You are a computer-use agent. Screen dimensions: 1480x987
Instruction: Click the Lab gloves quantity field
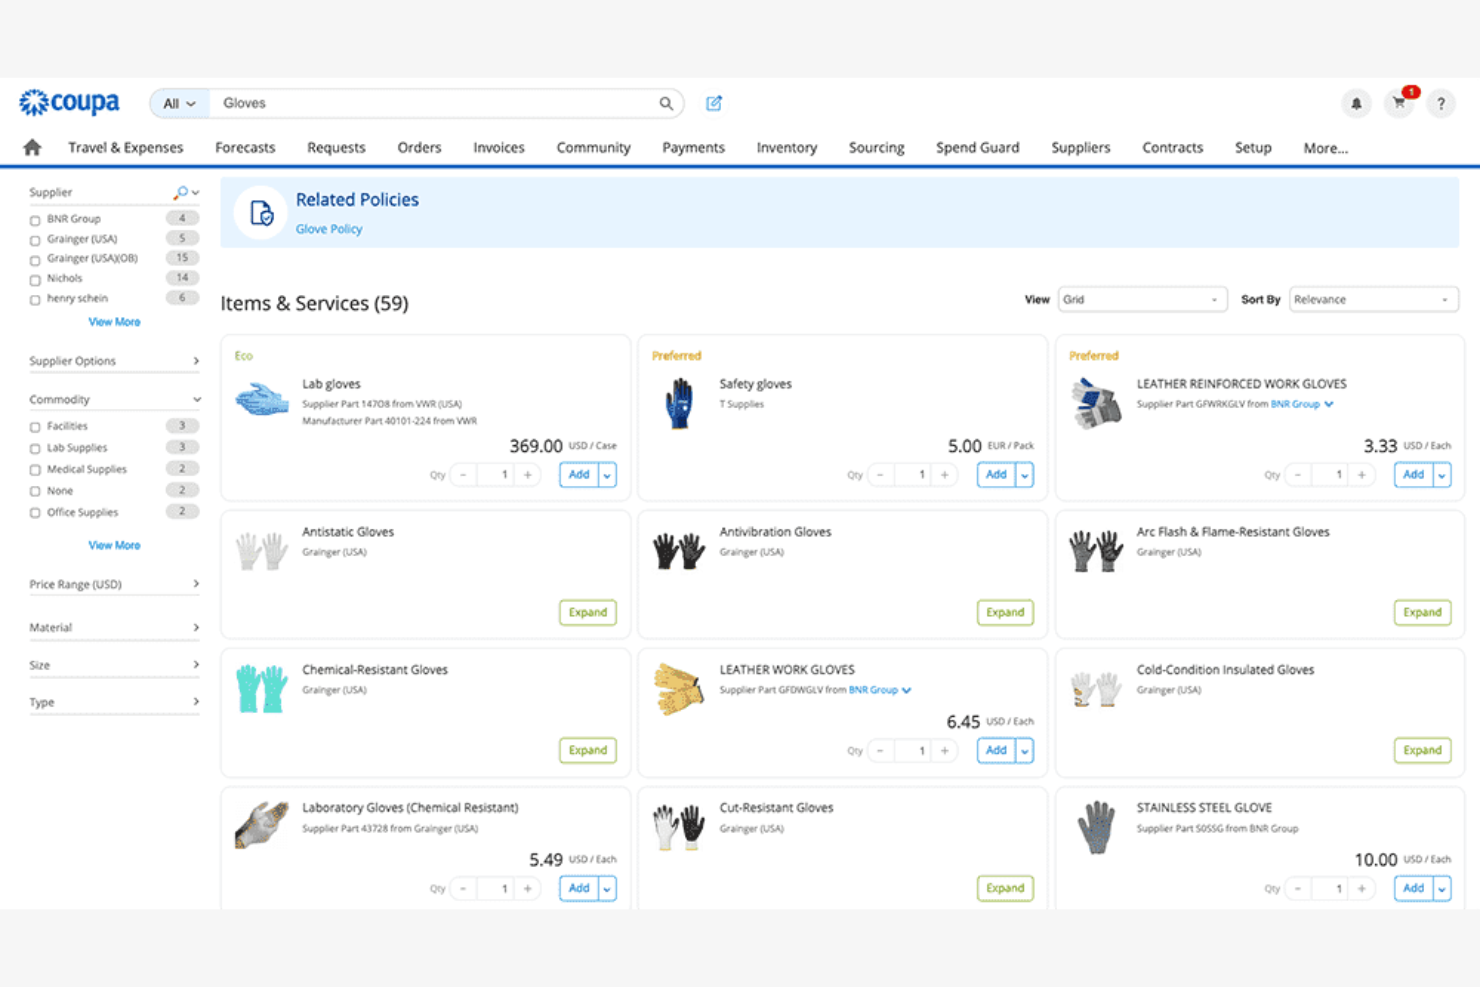pyautogui.click(x=496, y=475)
